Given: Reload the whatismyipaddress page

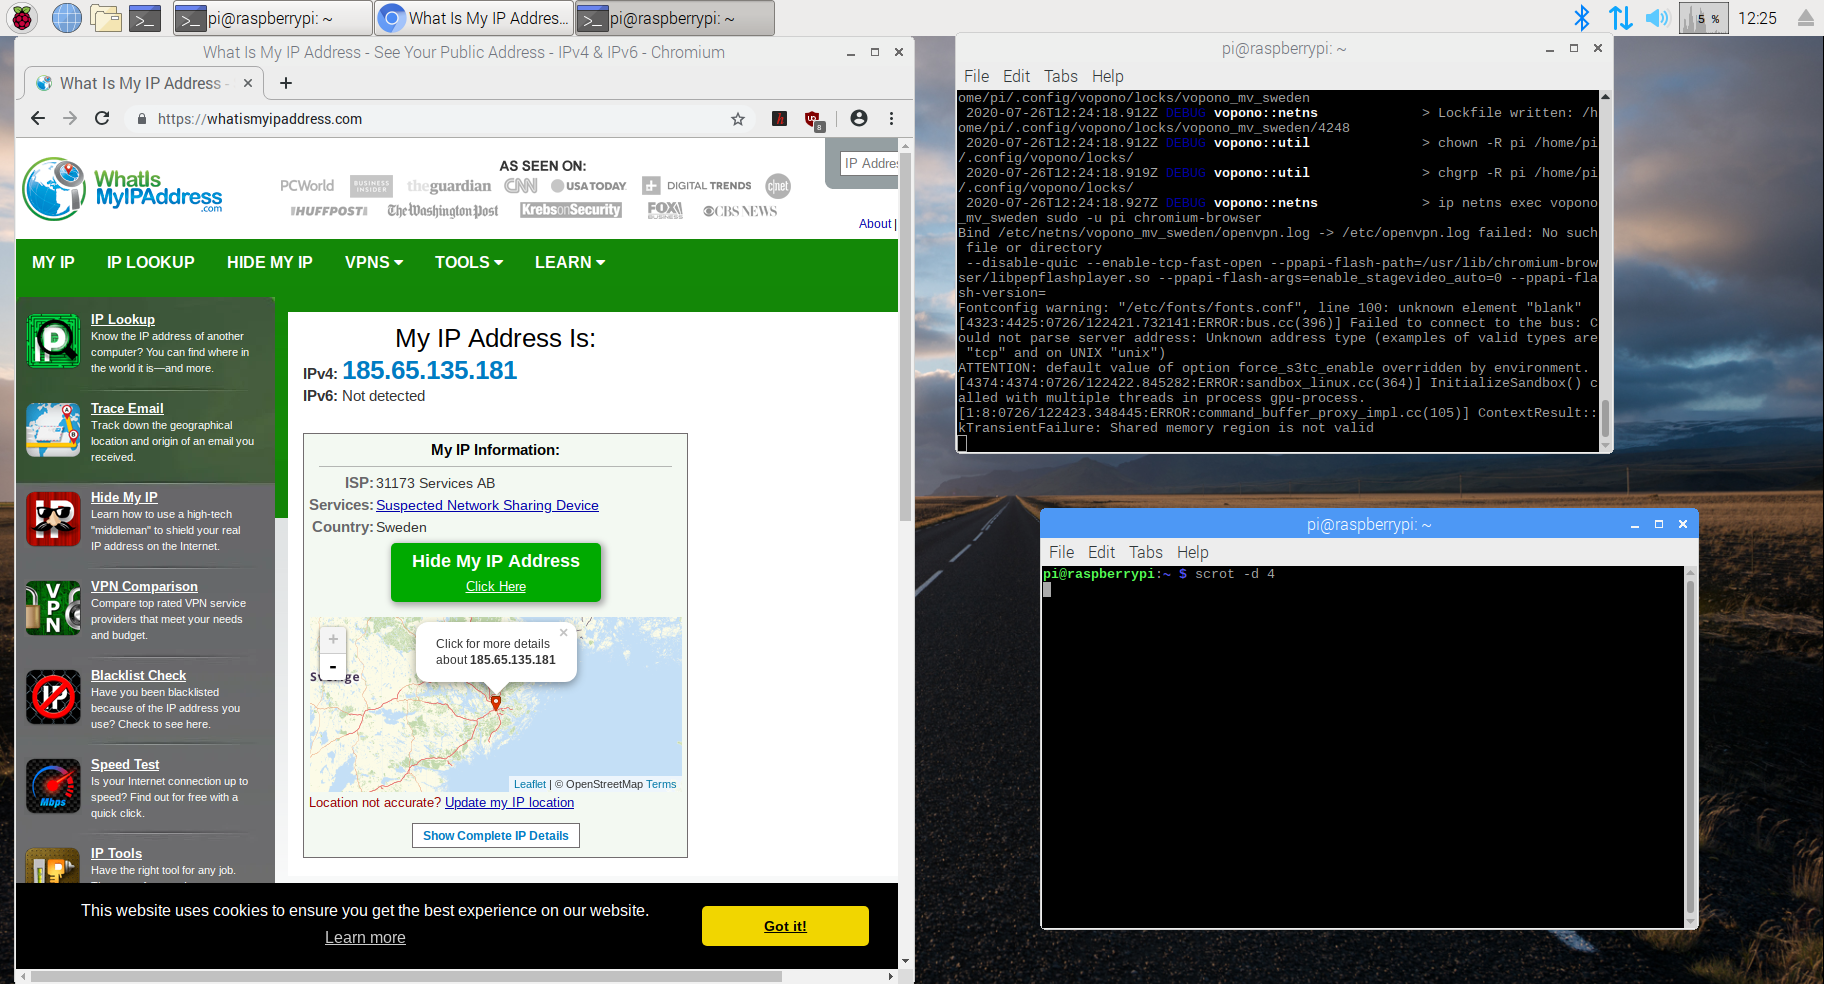Looking at the screenshot, I should 102,118.
